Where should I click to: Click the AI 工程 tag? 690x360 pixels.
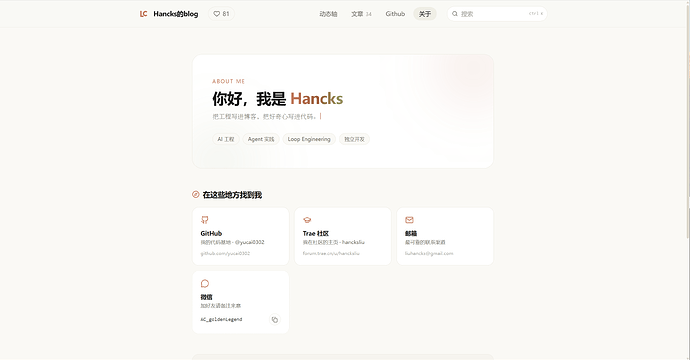pyautogui.click(x=226, y=139)
